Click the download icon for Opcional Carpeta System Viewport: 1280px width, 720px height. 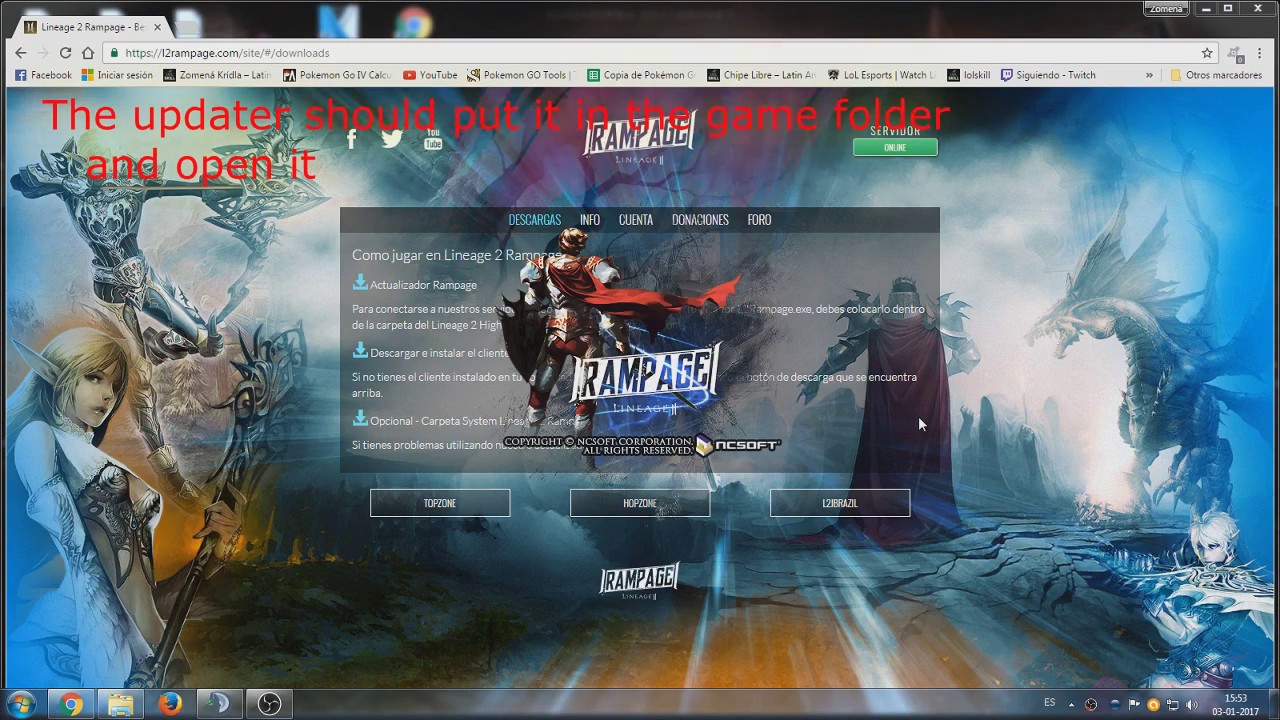coord(360,419)
